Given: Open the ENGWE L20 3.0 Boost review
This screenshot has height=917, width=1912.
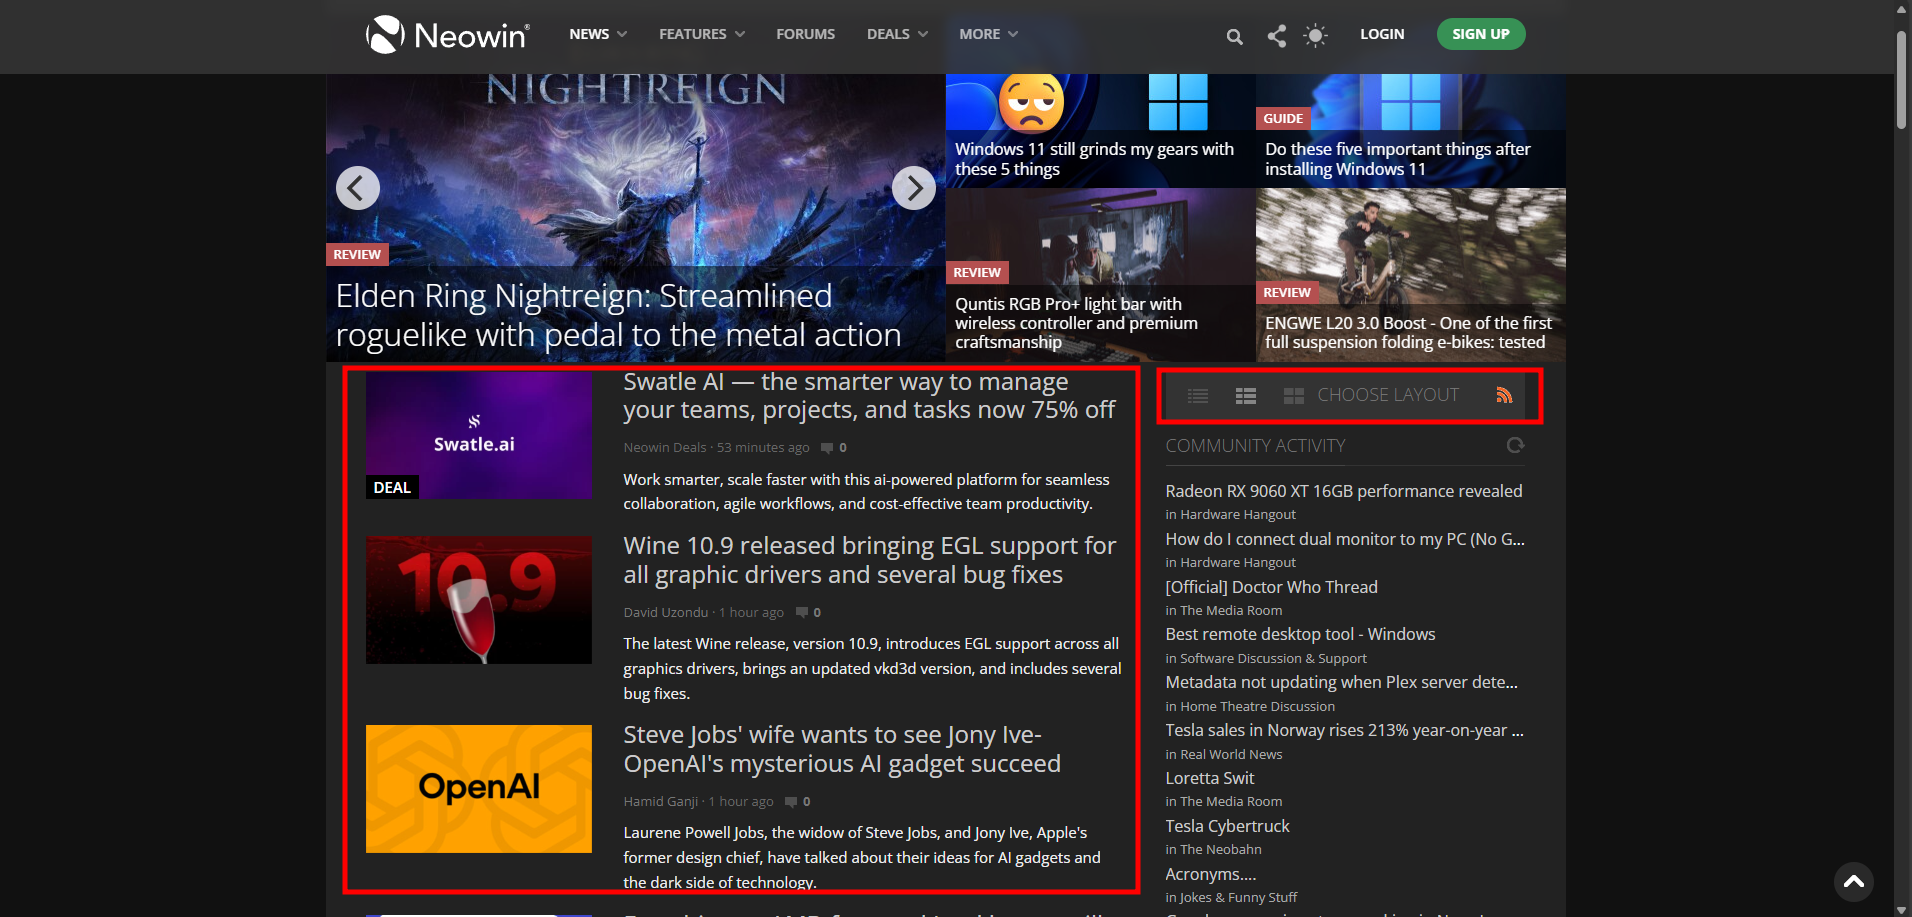Looking at the screenshot, I should coord(1408,332).
